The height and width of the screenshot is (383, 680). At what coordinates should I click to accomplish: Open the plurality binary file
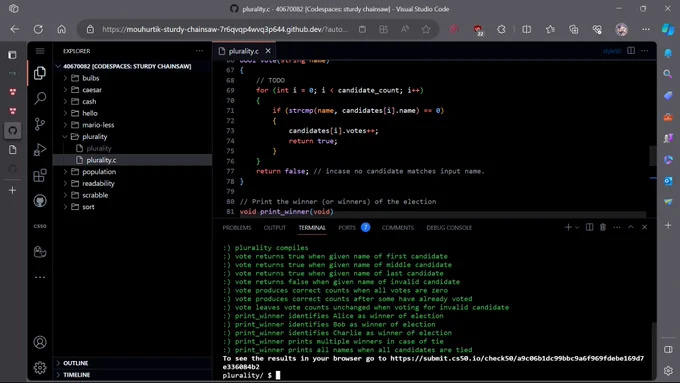[132, 148]
